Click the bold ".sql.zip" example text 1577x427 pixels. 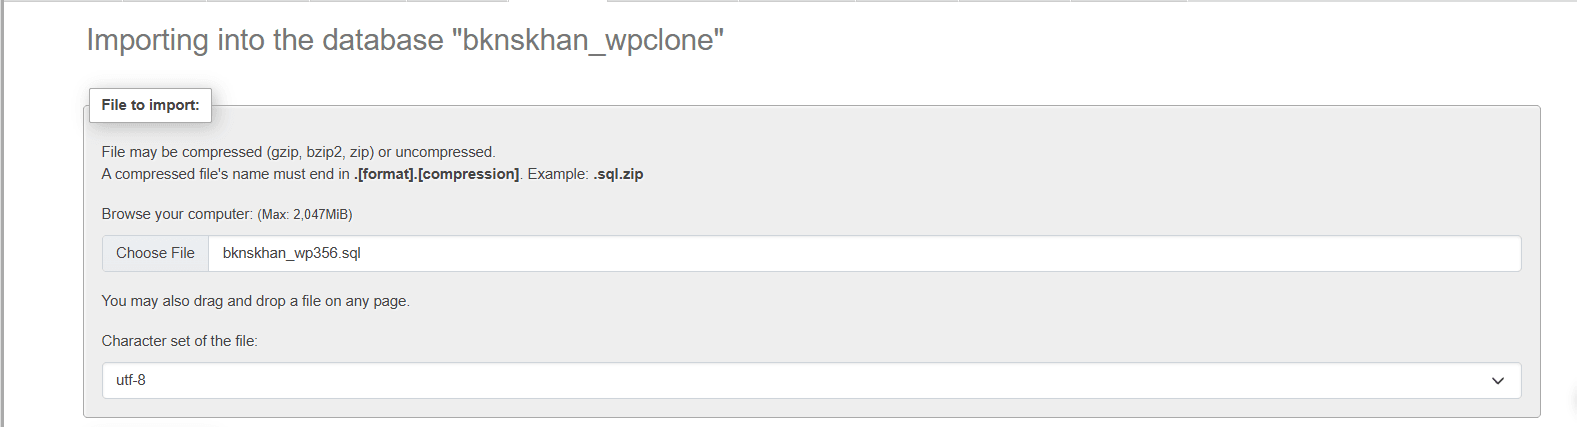tap(618, 174)
